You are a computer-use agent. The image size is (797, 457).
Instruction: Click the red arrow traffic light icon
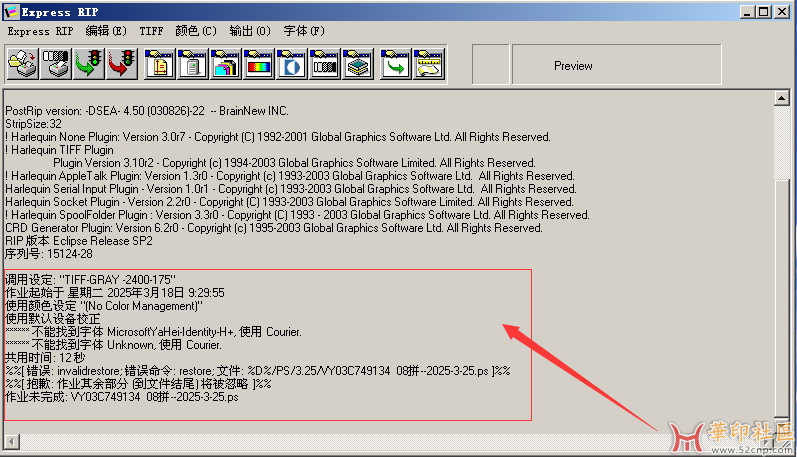[122, 64]
